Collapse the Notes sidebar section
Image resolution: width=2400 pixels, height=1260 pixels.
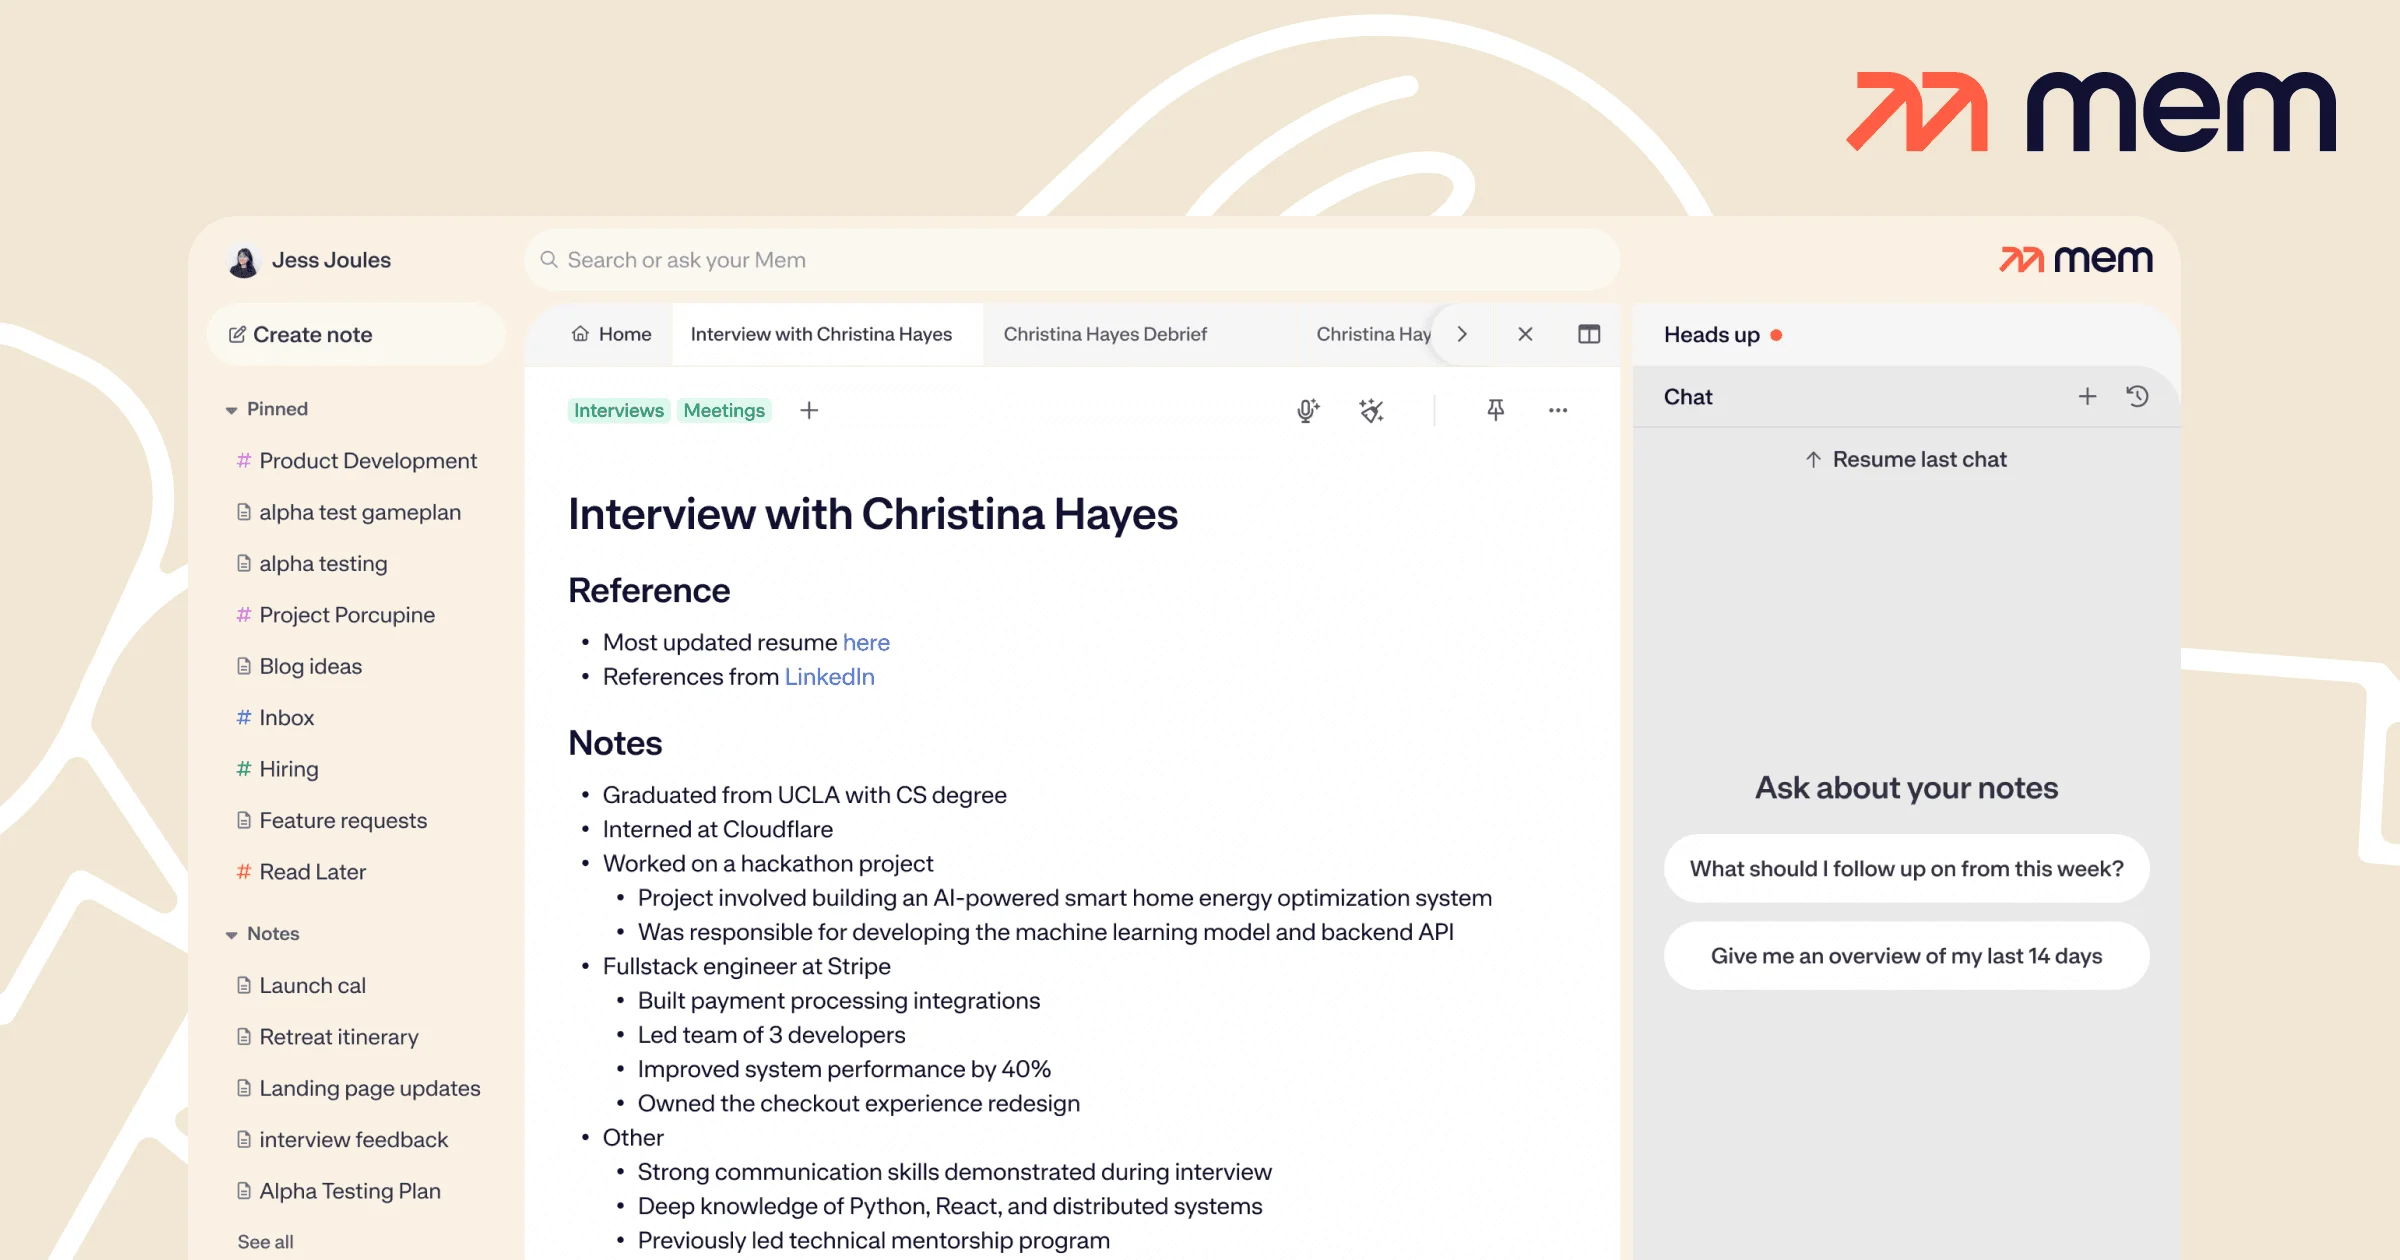[x=232, y=934]
